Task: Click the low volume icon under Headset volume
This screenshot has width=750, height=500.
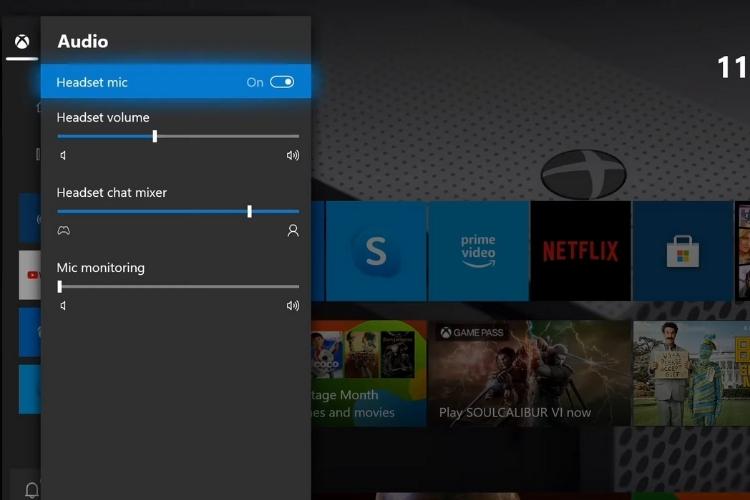Action: click(x=63, y=156)
